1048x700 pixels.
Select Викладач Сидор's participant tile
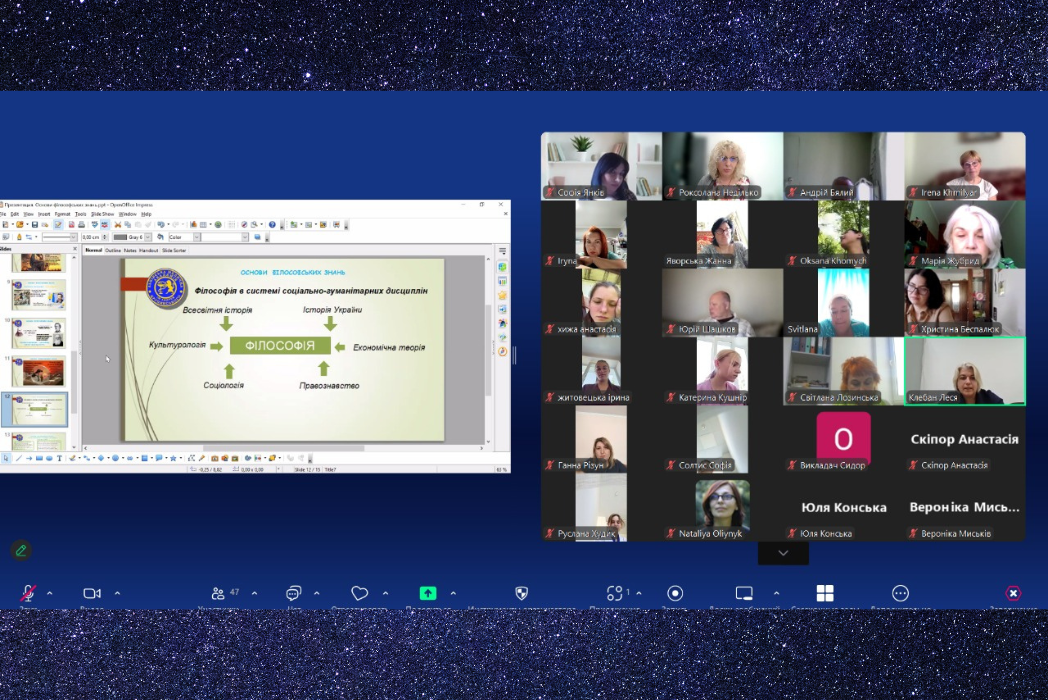(843, 439)
